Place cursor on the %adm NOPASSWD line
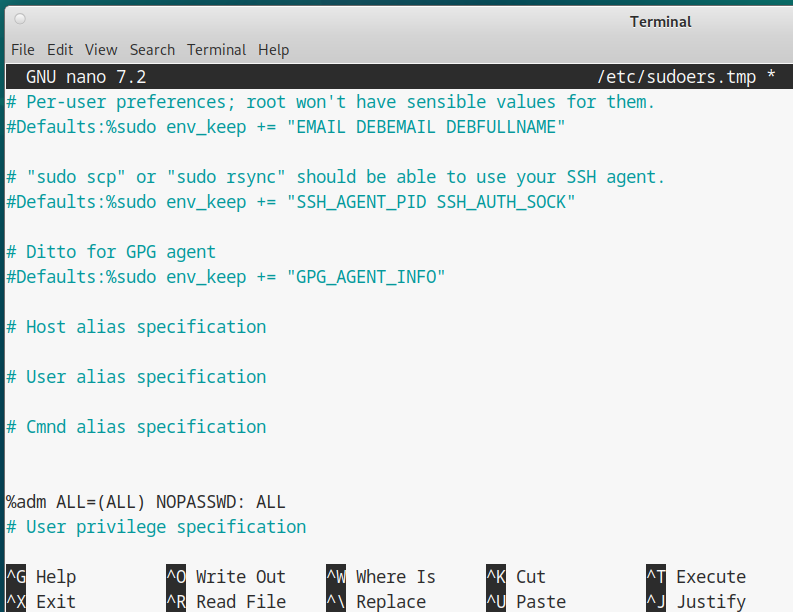Viewport: 793px width, 612px height. [x=146, y=502]
